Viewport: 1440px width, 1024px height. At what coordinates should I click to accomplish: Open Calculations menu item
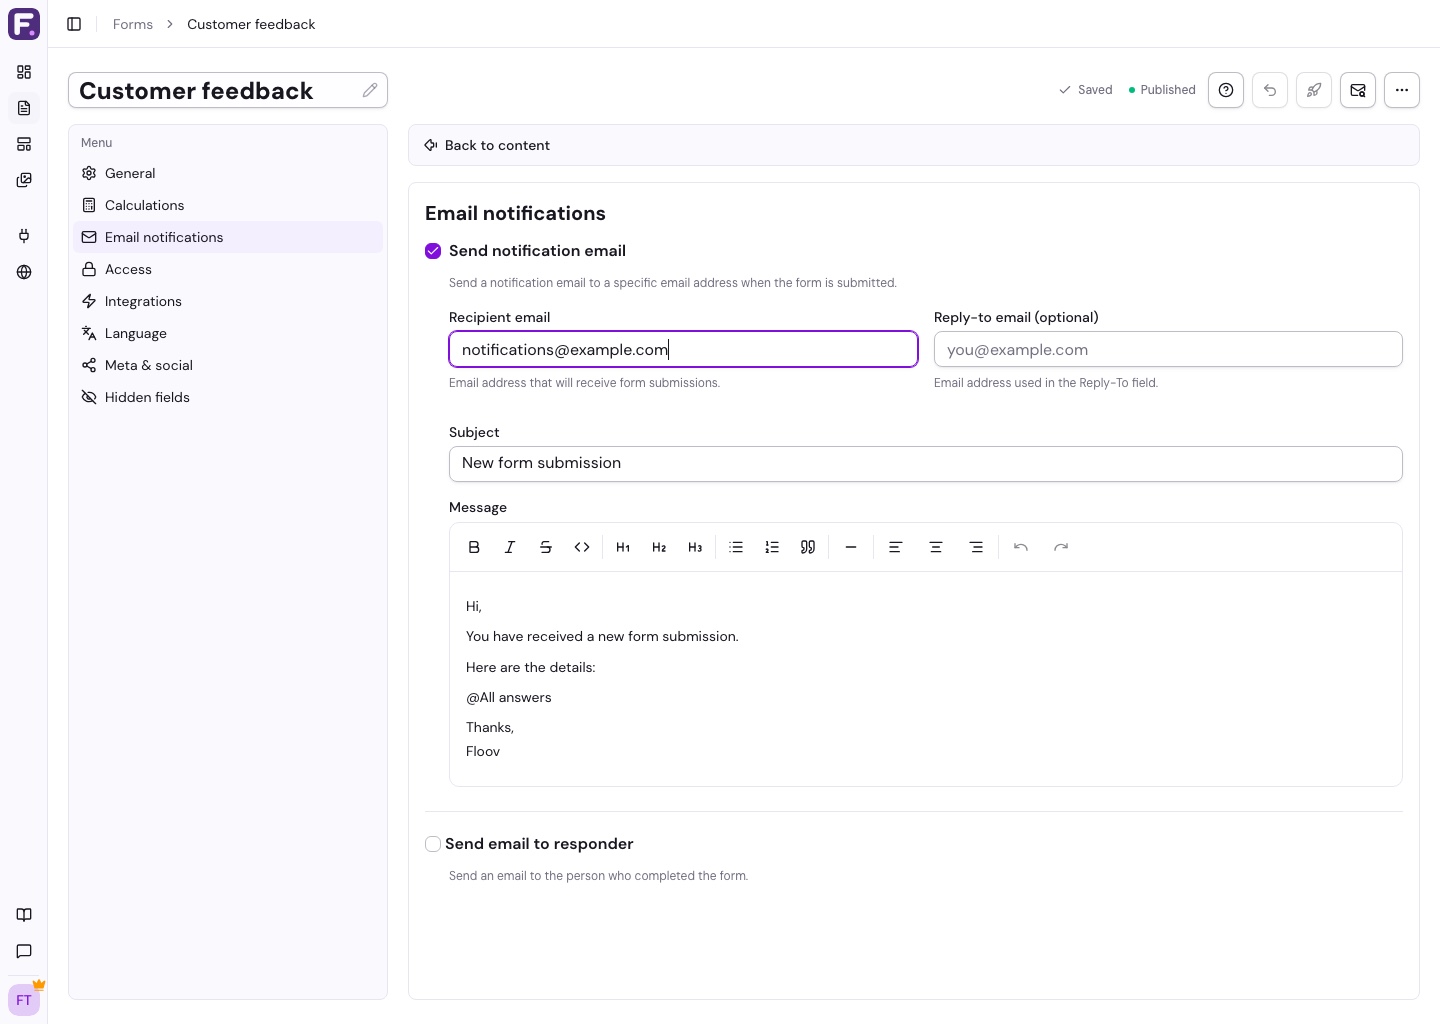point(228,205)
